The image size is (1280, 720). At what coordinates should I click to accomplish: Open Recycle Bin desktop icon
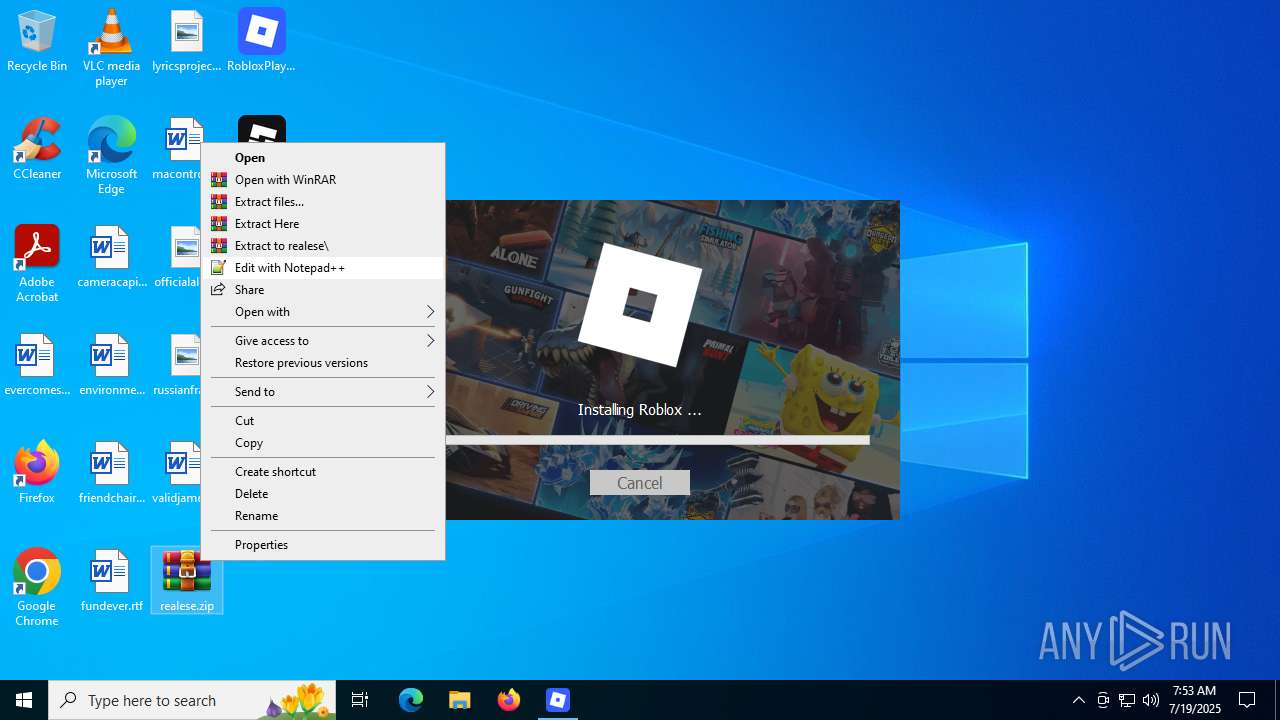coord(37,42)
